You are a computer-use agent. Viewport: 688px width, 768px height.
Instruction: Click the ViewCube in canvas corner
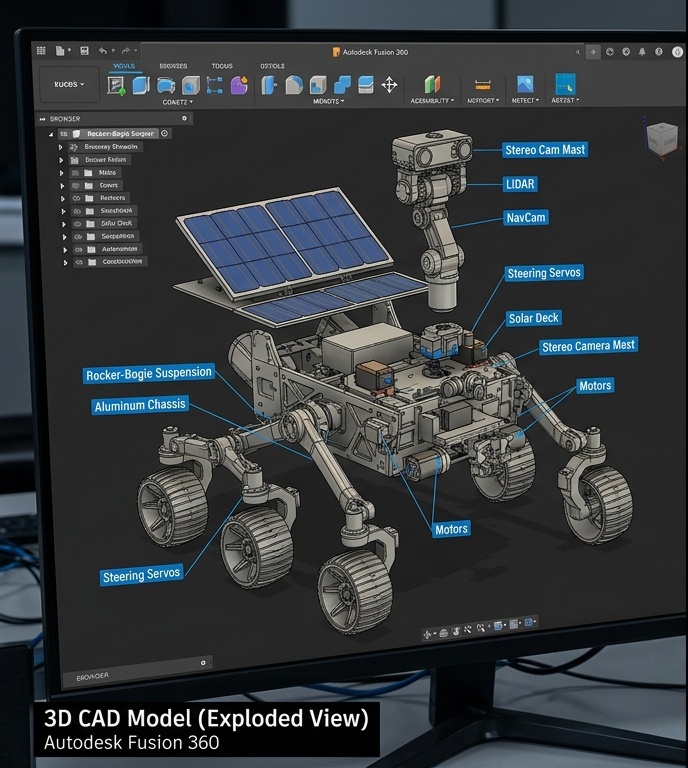point(662,138)
